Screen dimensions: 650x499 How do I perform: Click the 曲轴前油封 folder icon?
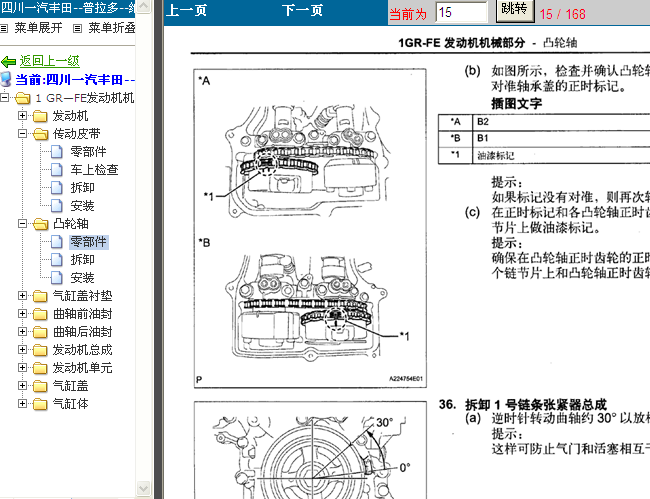pos(40,314)
